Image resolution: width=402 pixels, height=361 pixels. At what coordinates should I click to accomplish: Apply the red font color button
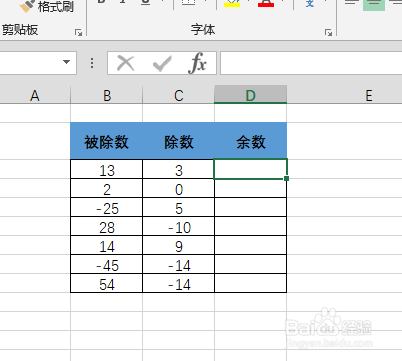(266, 4)
